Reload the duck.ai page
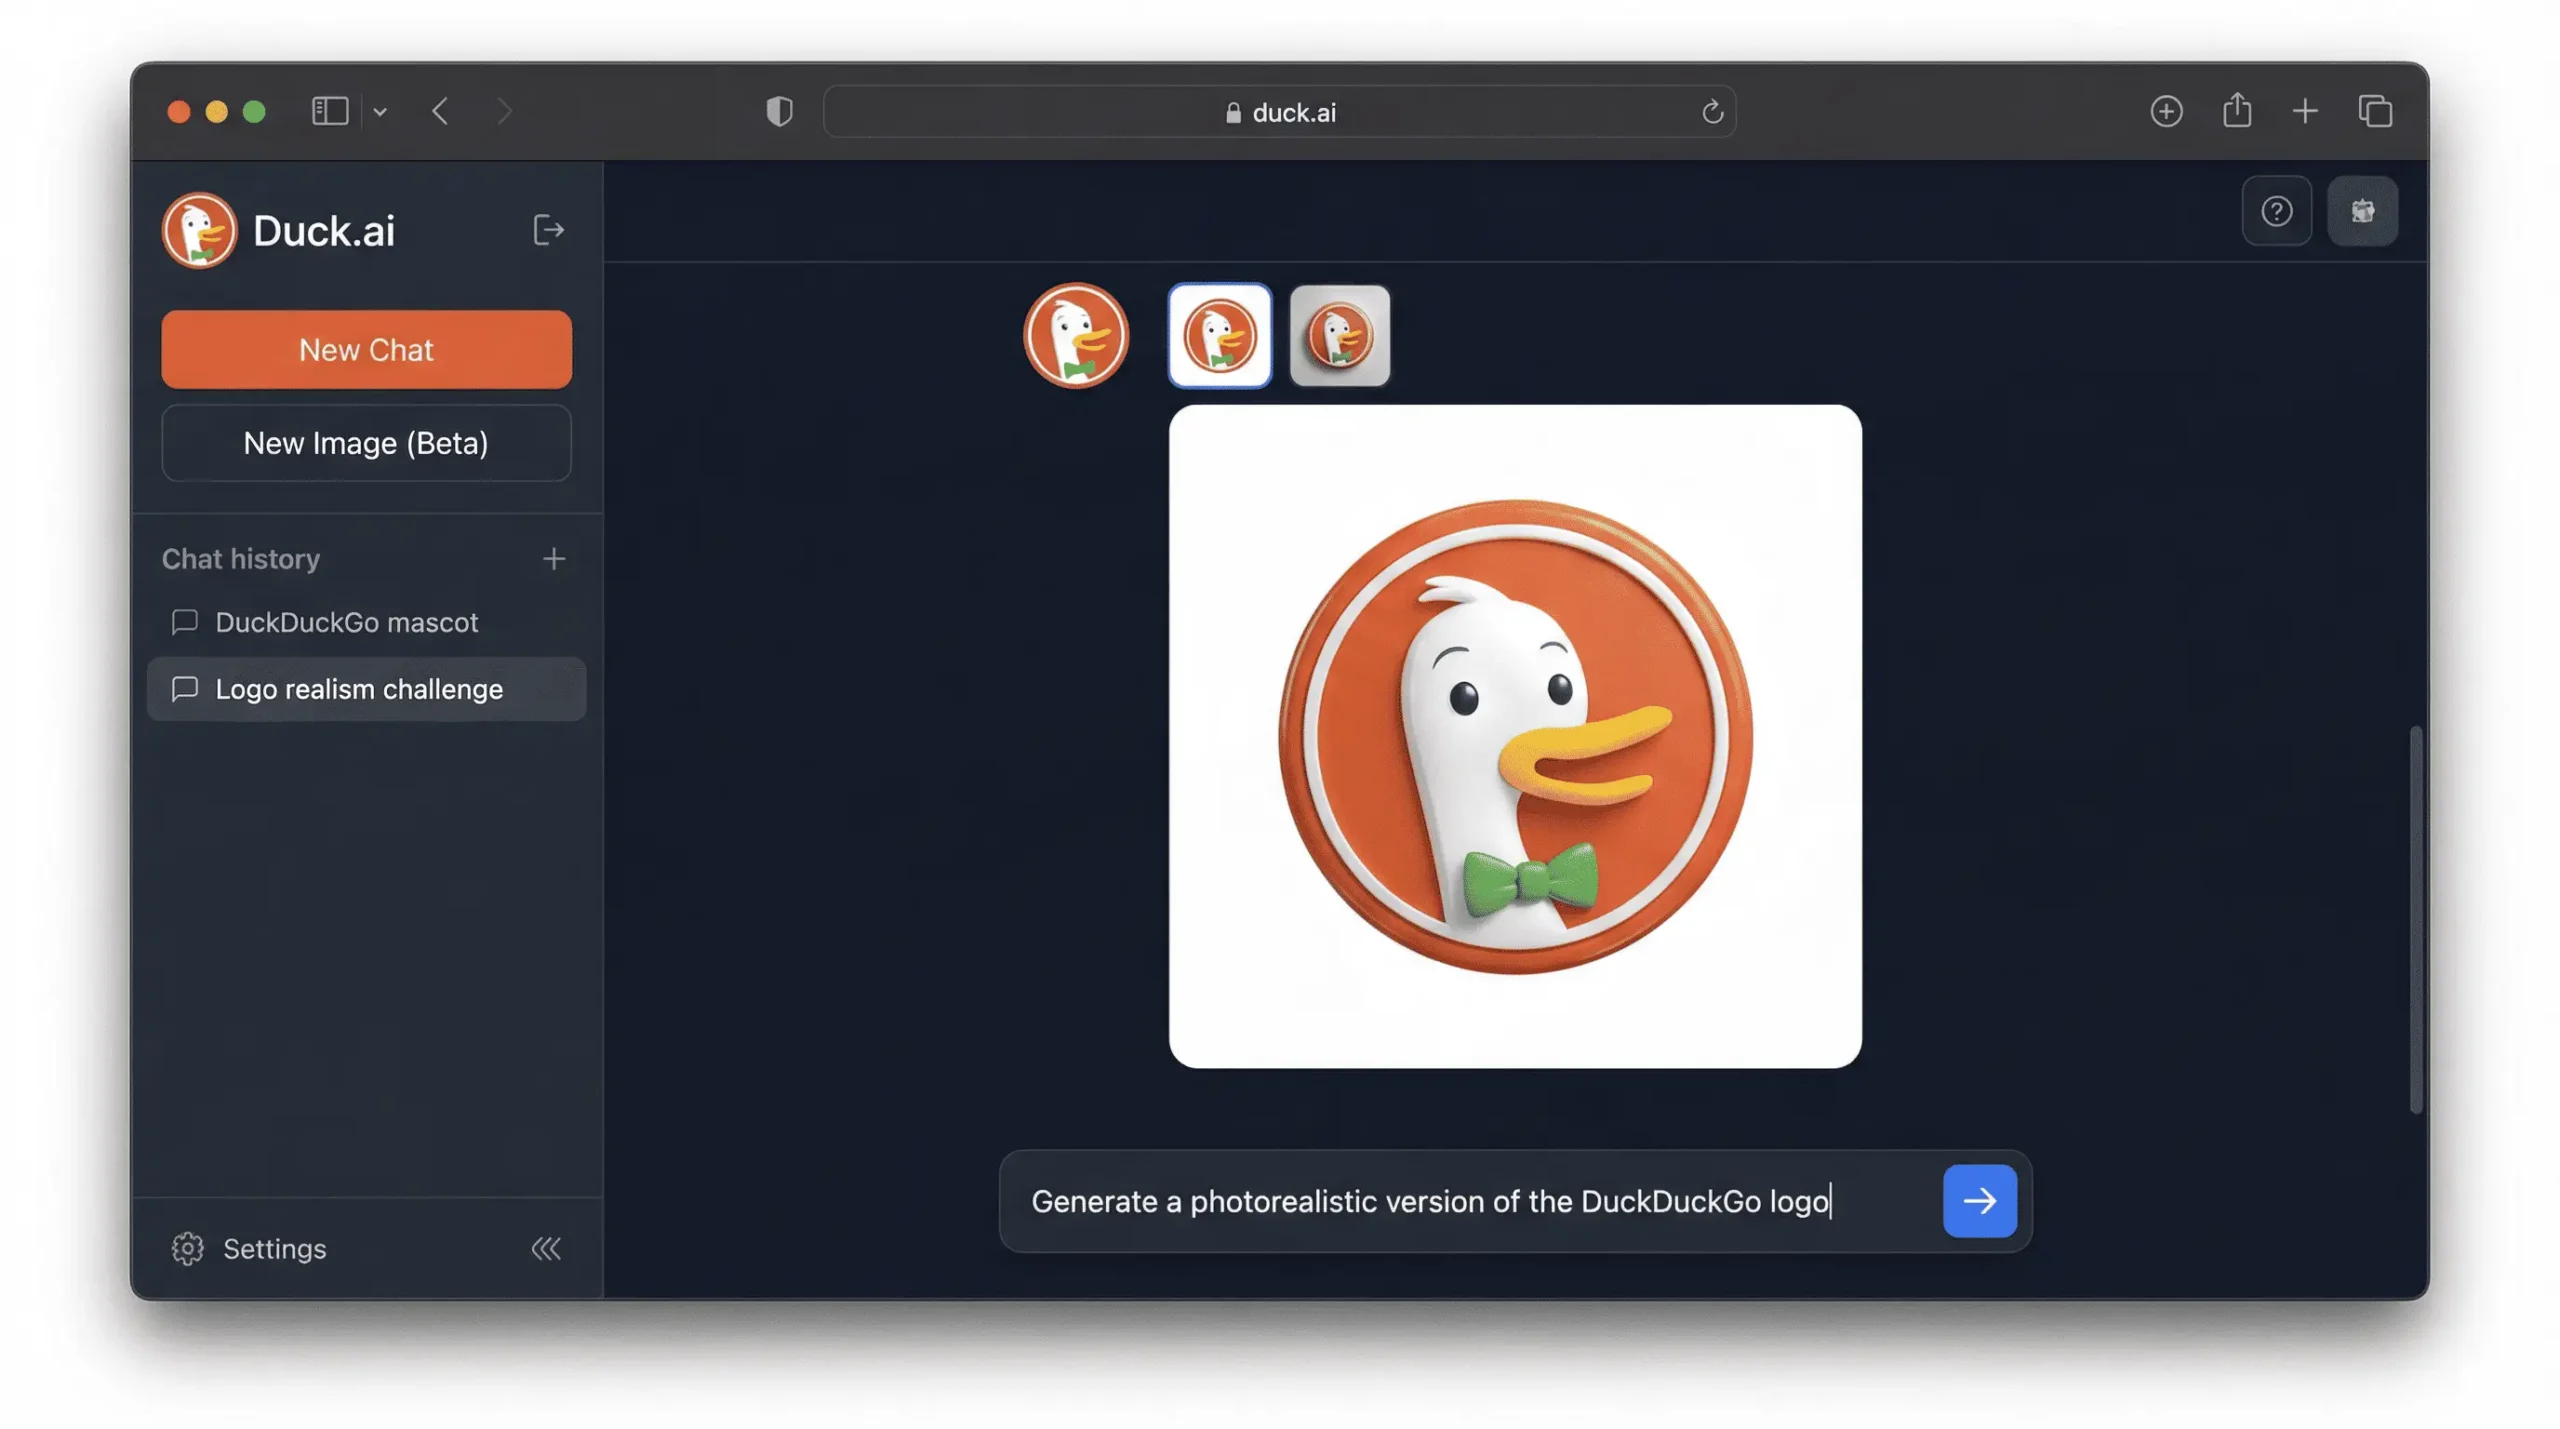Image resolution: width=2560 pixels, height=1429 pixels. [1712, 111]
